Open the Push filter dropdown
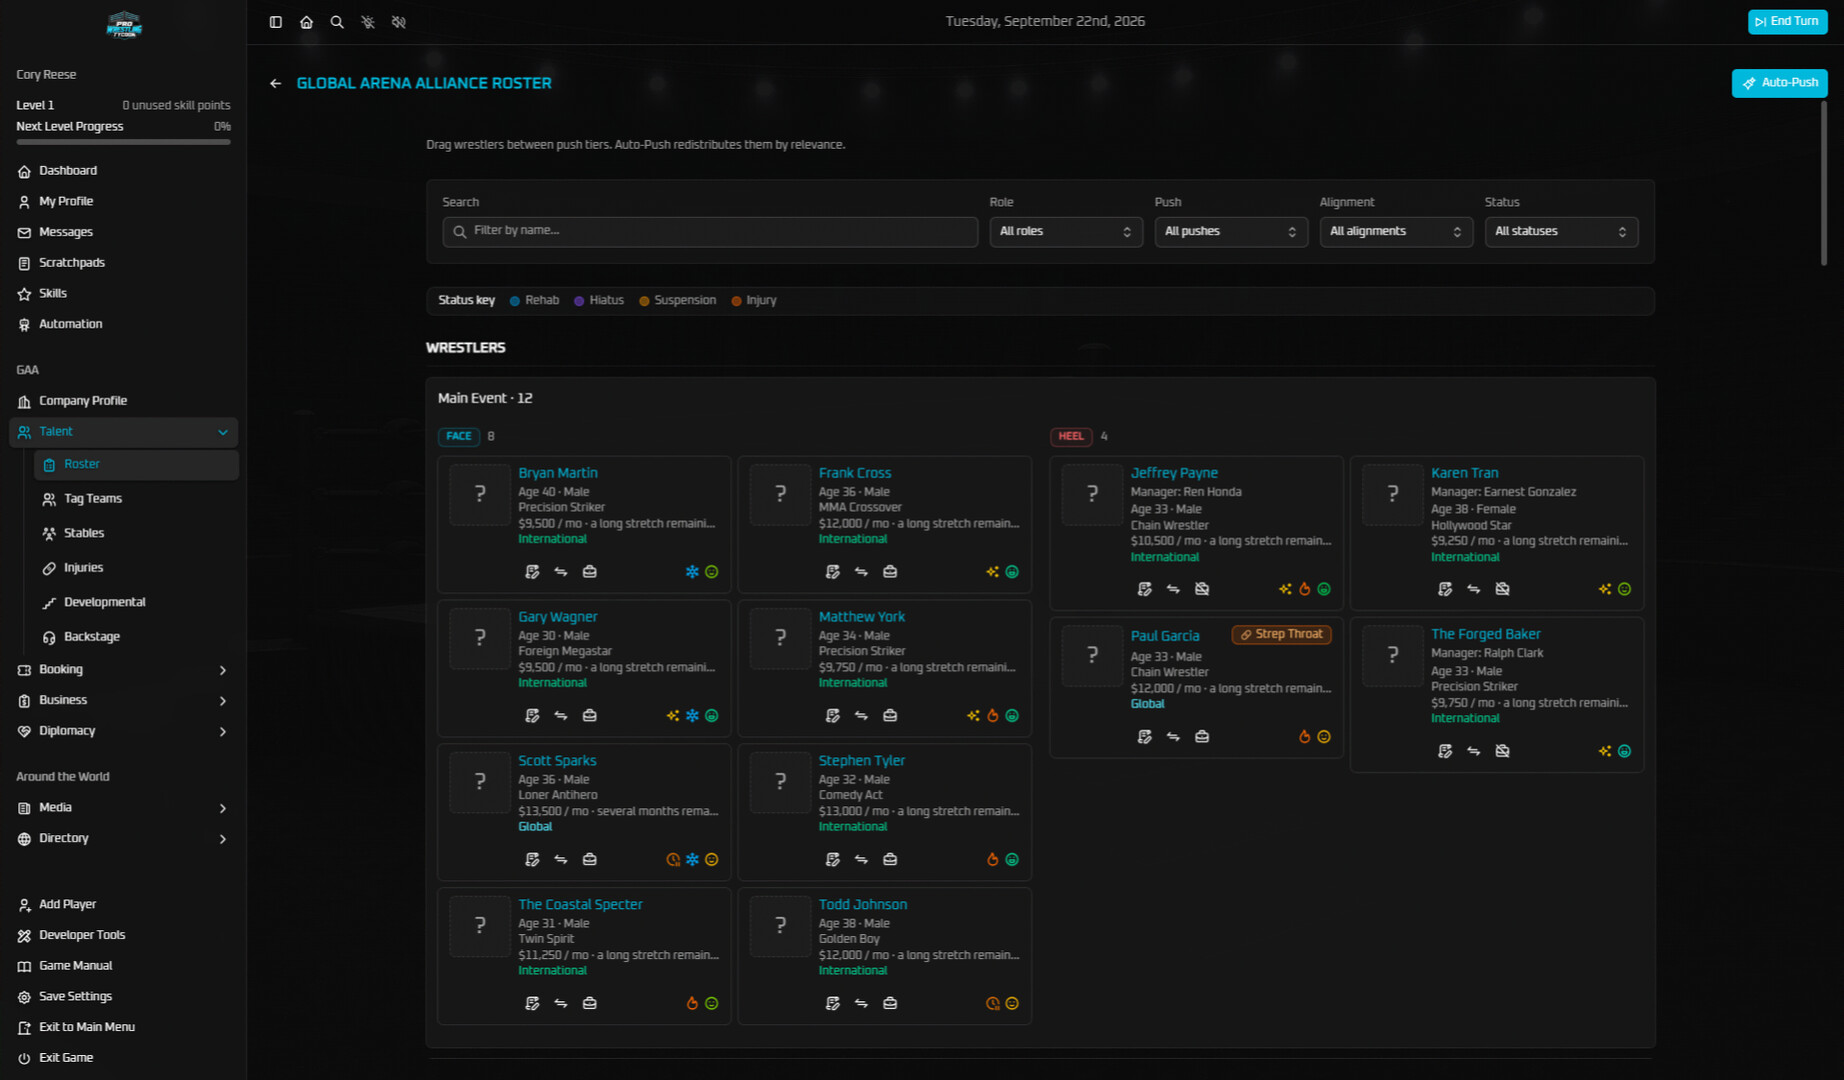1844x1080 pixels. (x=1231, y=231)
